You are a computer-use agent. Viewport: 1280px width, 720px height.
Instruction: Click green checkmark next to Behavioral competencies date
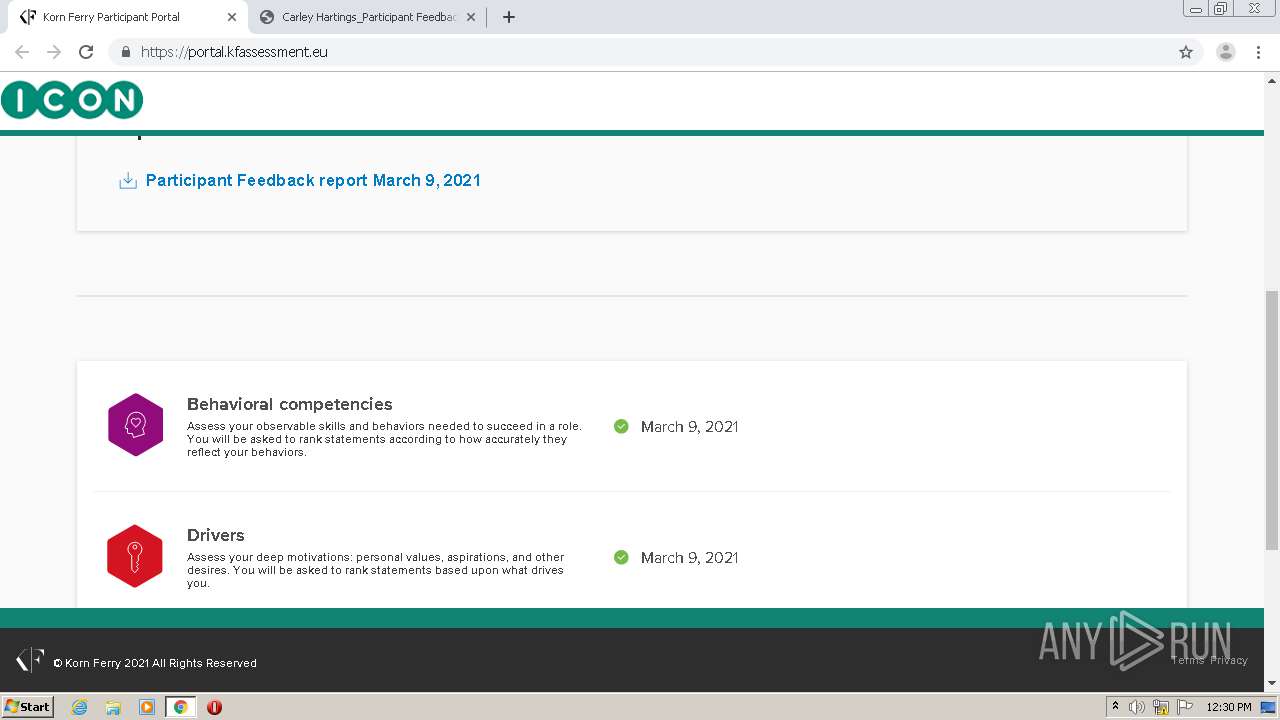[x=621, y=426]
